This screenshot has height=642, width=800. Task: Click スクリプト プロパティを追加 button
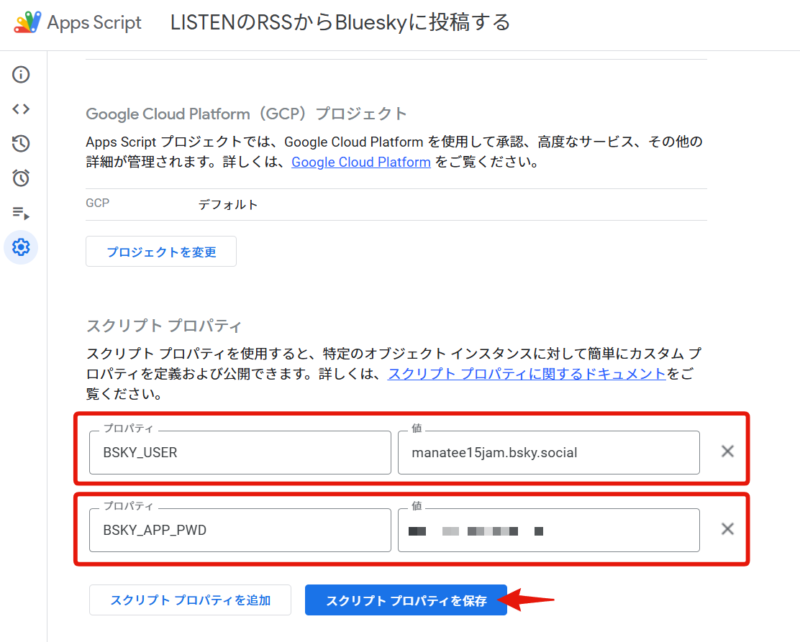click(x=190, y=600)
